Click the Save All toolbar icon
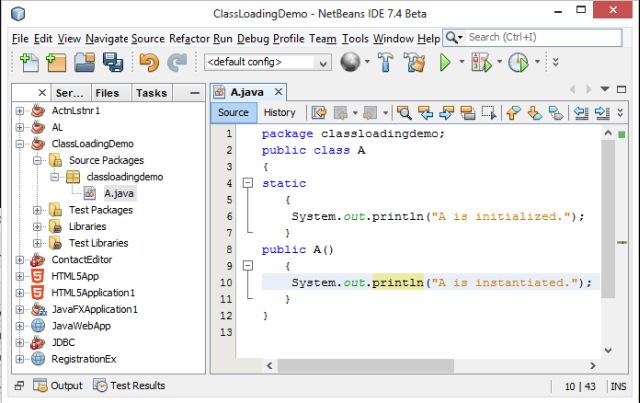640x403 pixels. pyautogui.click(x=113, y=62)
